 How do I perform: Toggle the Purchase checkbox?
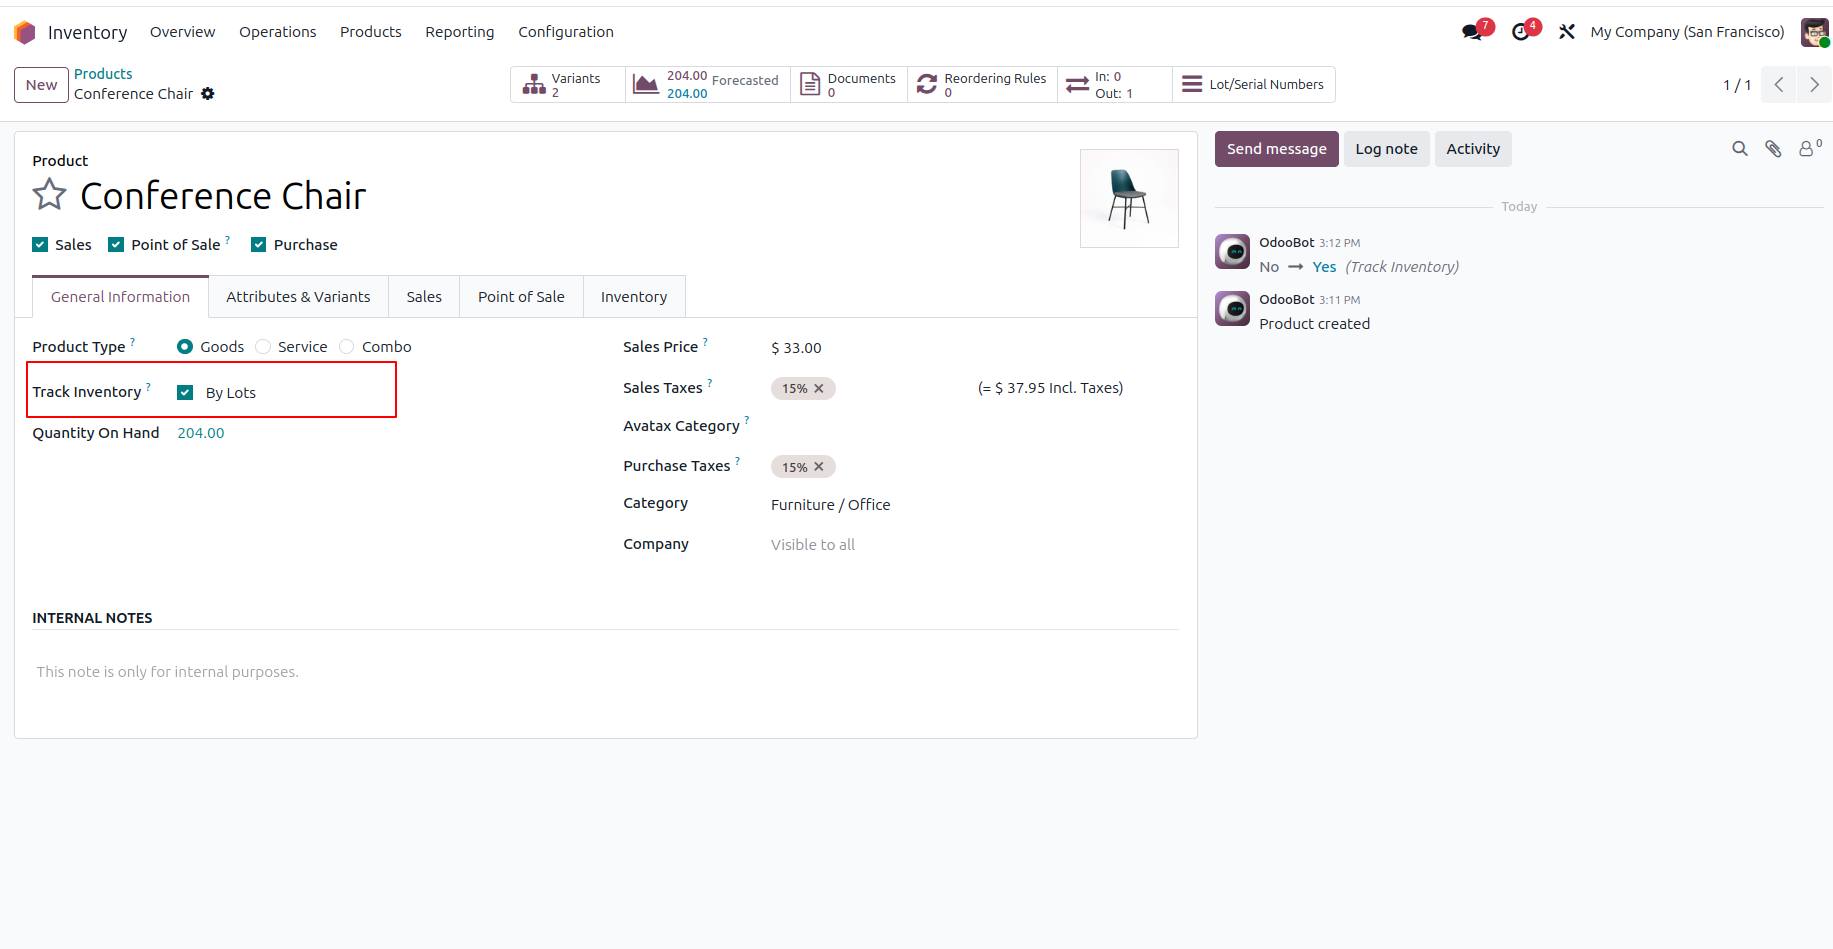click(x=259, y=245)
